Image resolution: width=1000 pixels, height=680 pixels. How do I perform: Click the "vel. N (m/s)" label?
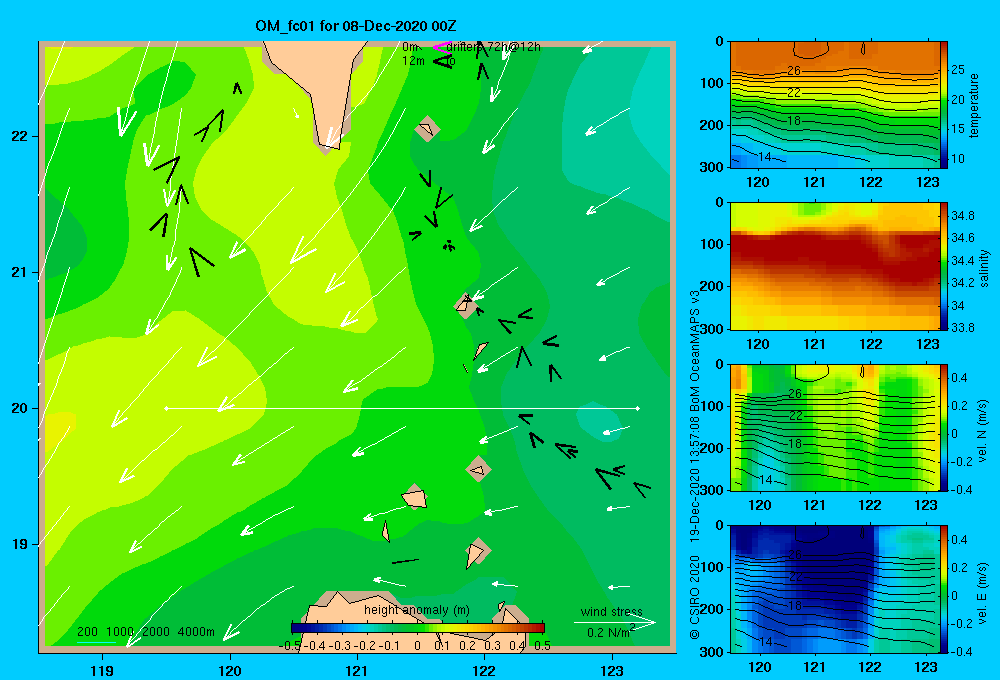983,431
